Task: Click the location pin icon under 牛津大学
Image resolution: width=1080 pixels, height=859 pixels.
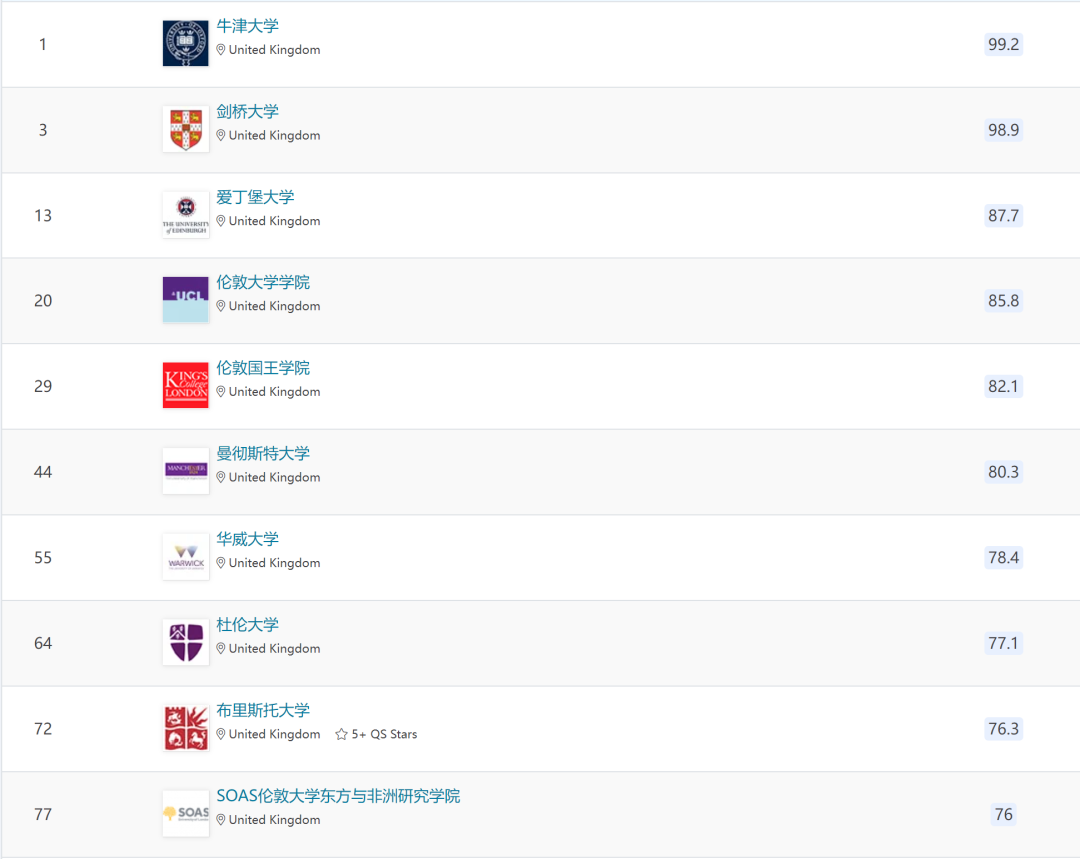Action: pos(220,50)
